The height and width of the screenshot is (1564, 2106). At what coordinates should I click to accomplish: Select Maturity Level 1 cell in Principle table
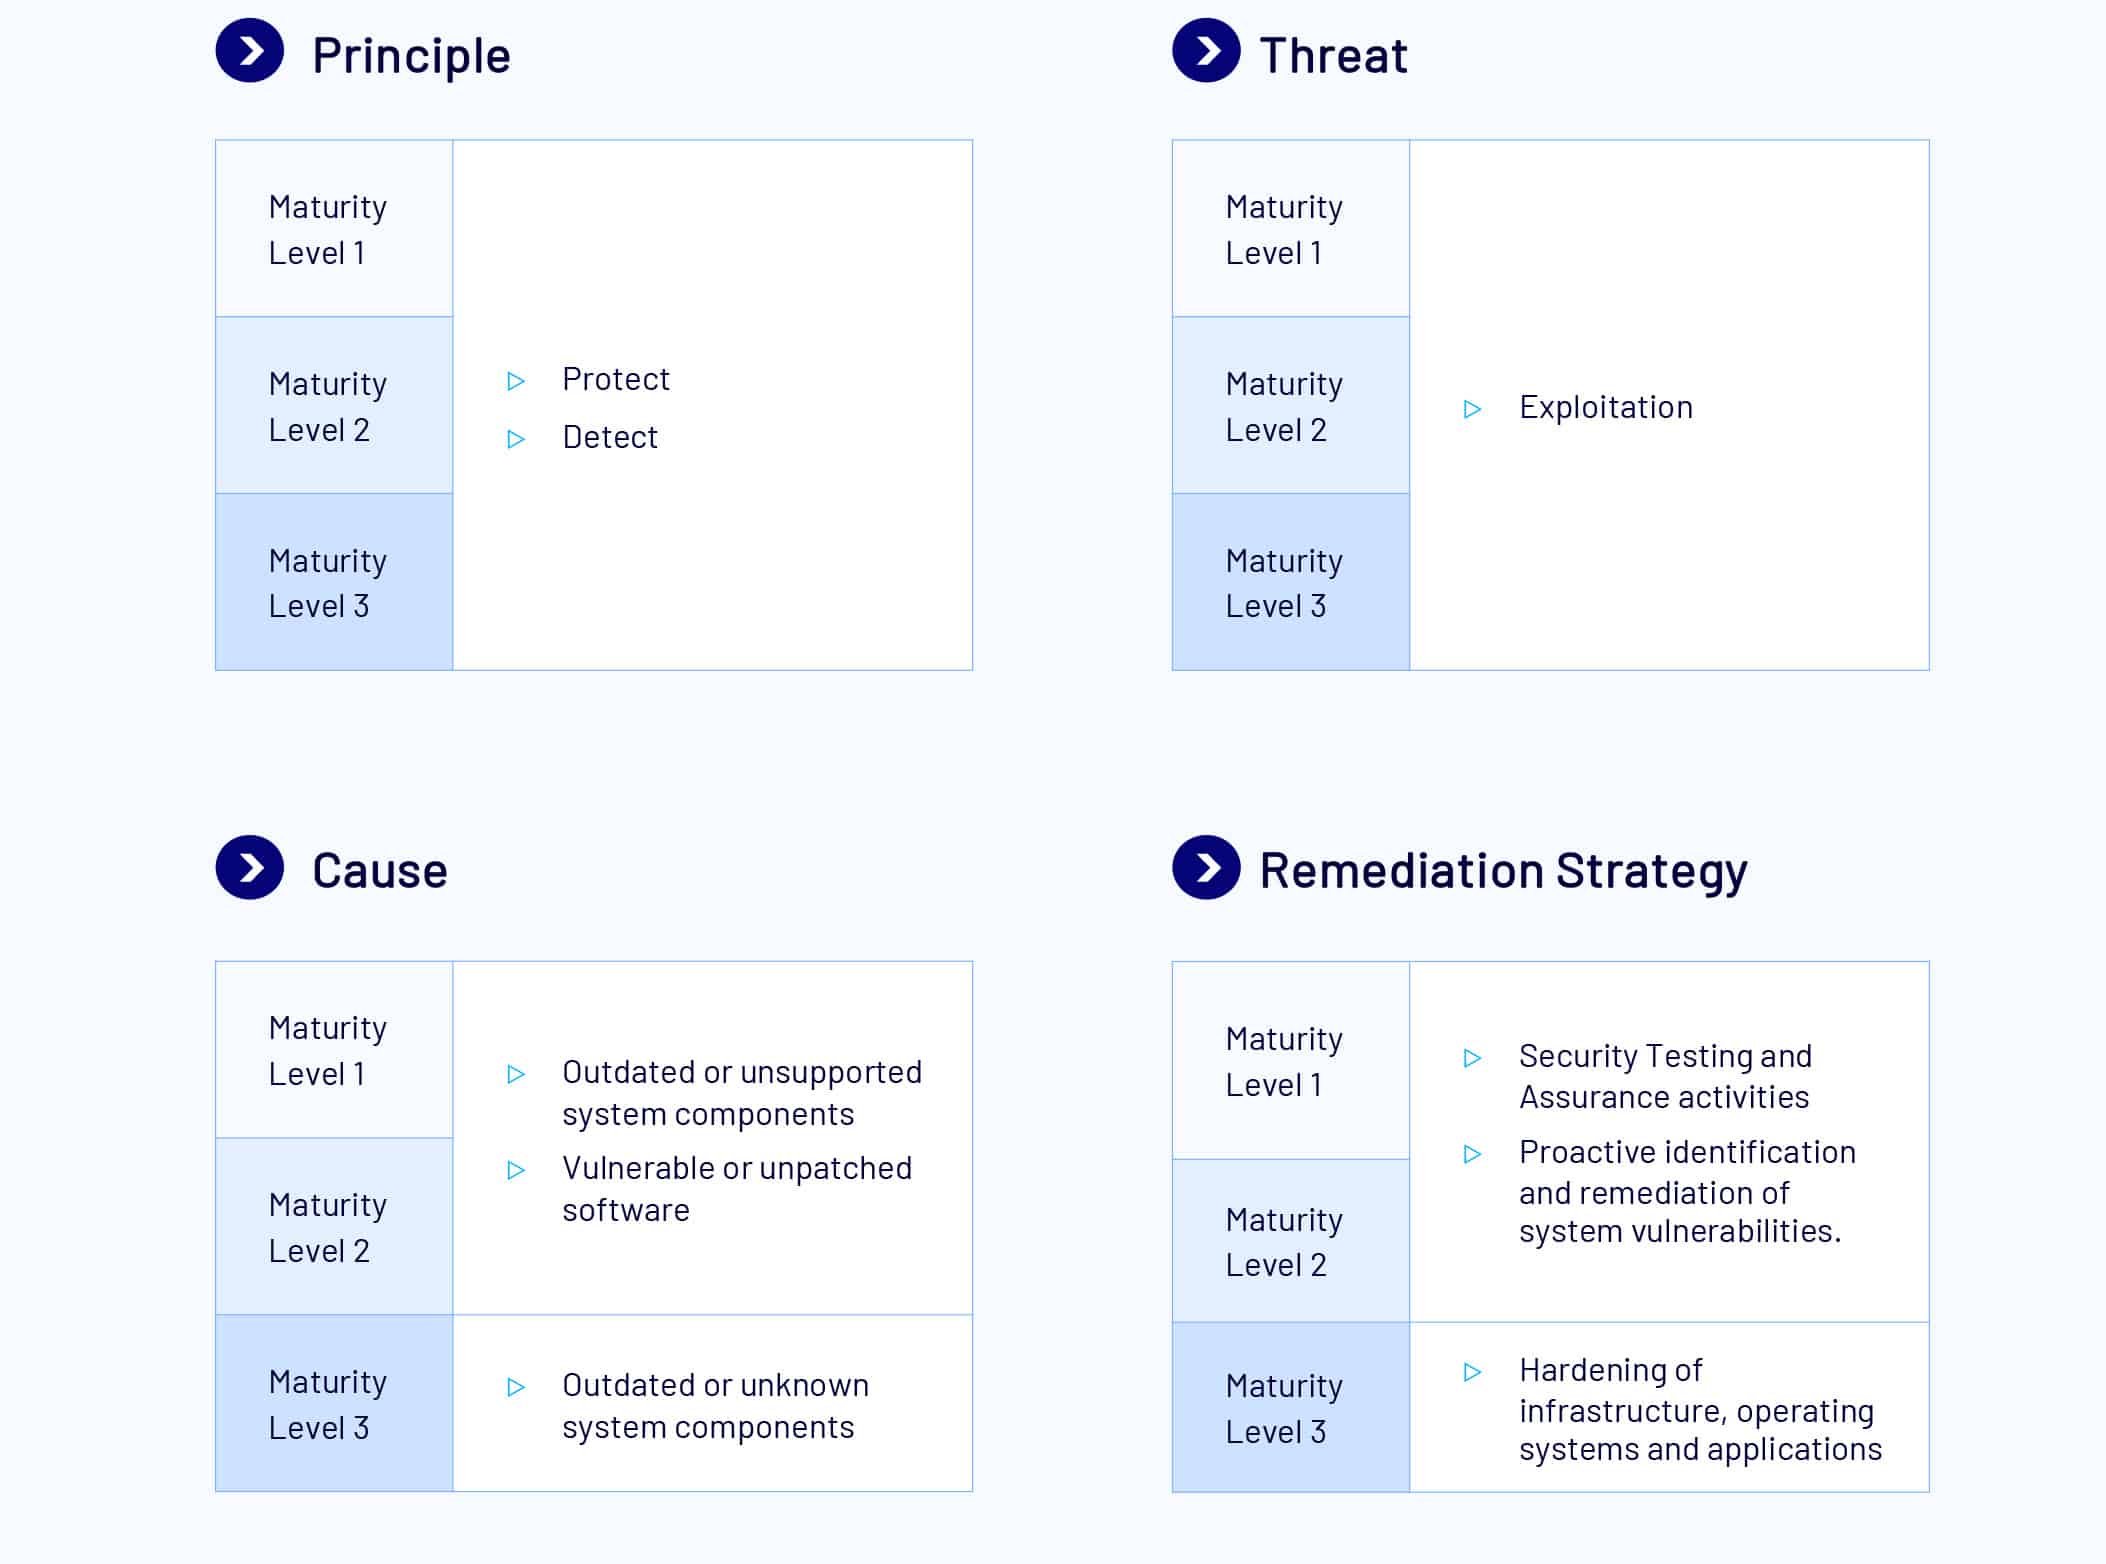click(334, 229)
